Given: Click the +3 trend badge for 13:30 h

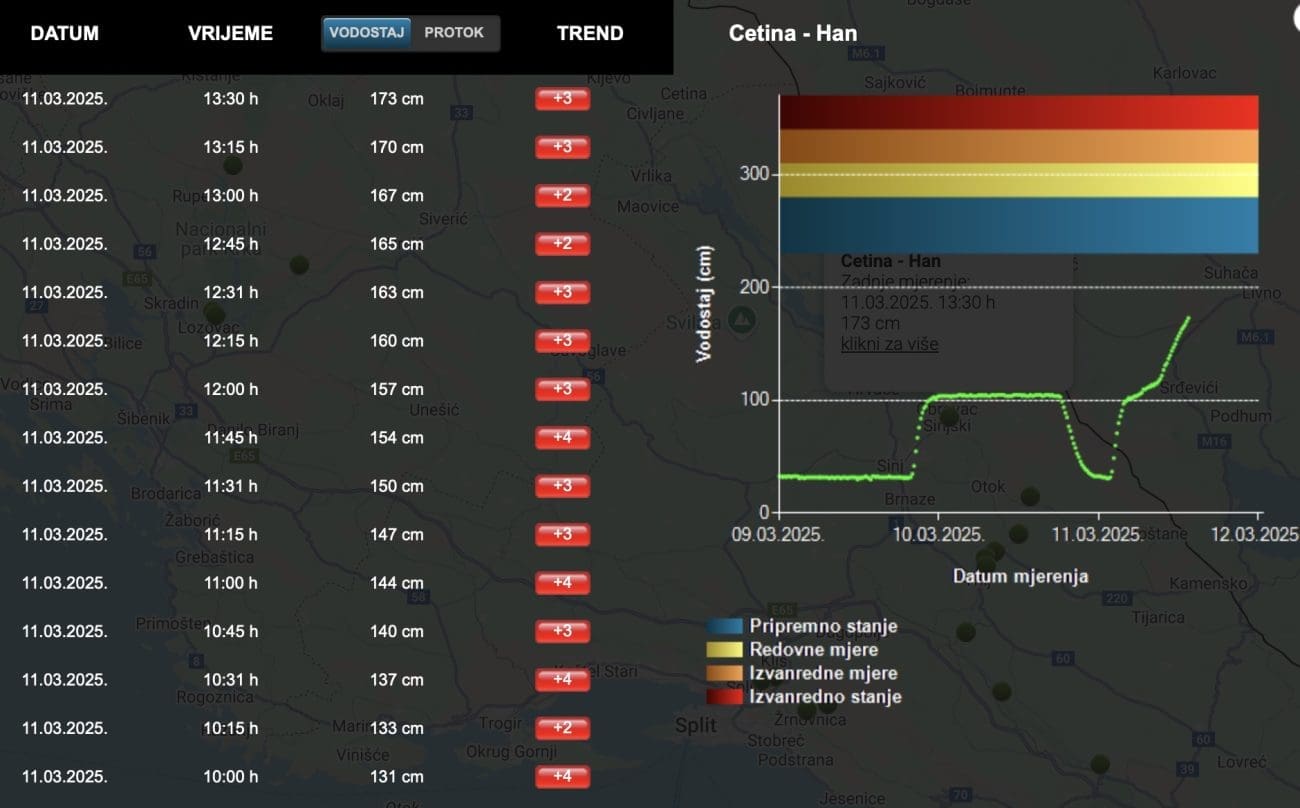Looking at the screenshot, I should tap(562, 99).
